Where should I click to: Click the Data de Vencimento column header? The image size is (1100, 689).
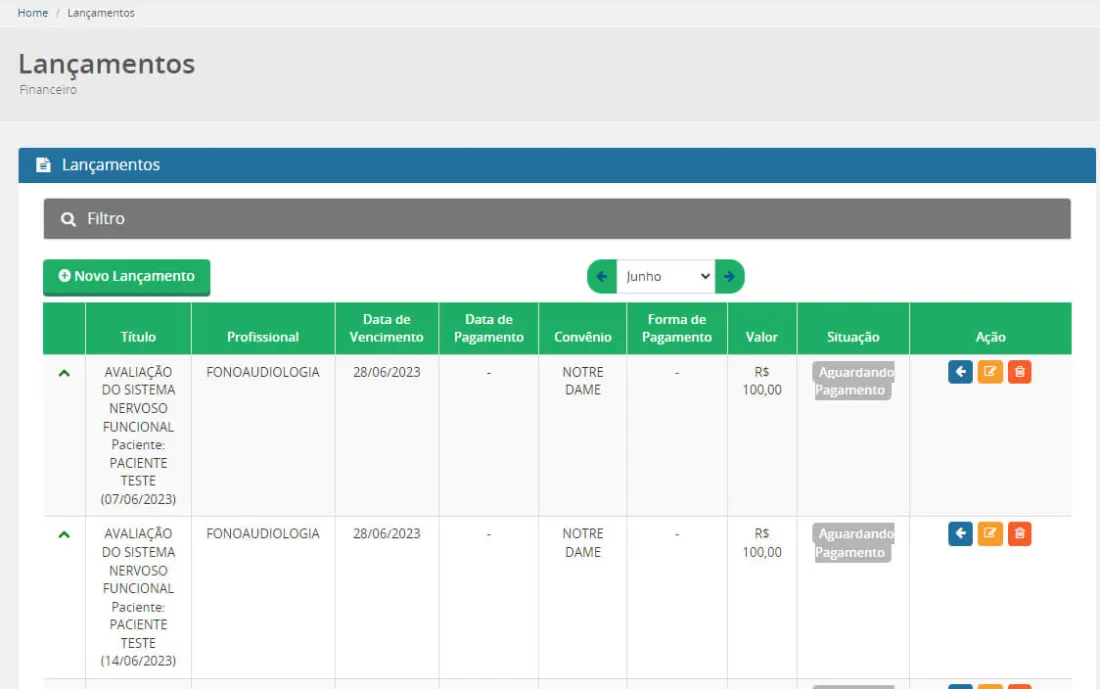(x=387, y=328)
